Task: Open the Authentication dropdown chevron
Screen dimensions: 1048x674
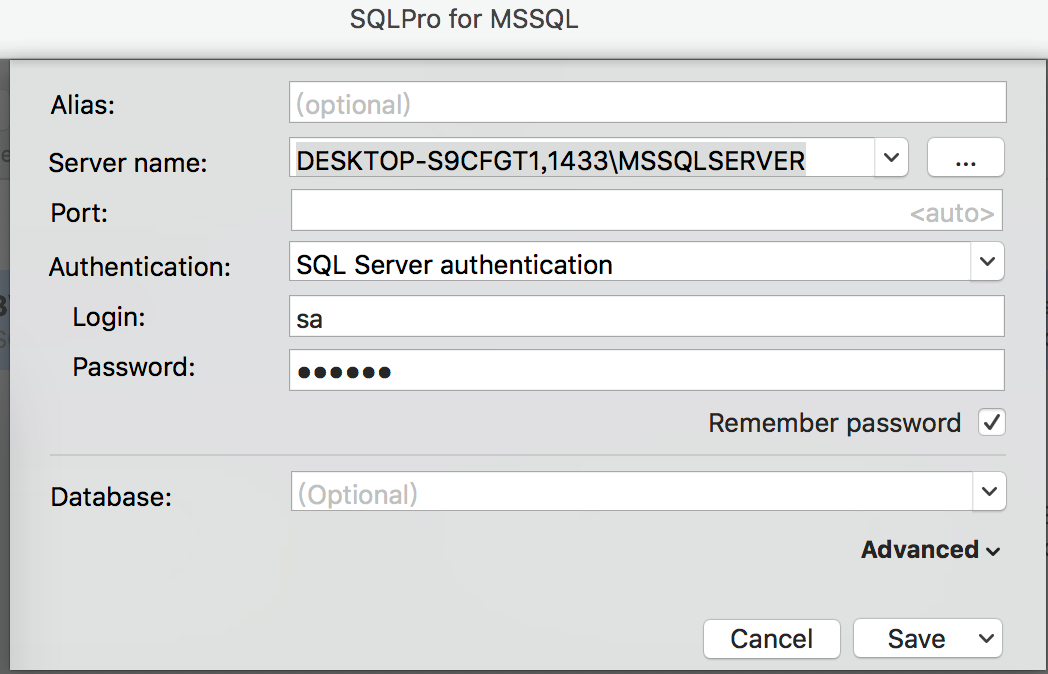Action: (x=987, y=262)
